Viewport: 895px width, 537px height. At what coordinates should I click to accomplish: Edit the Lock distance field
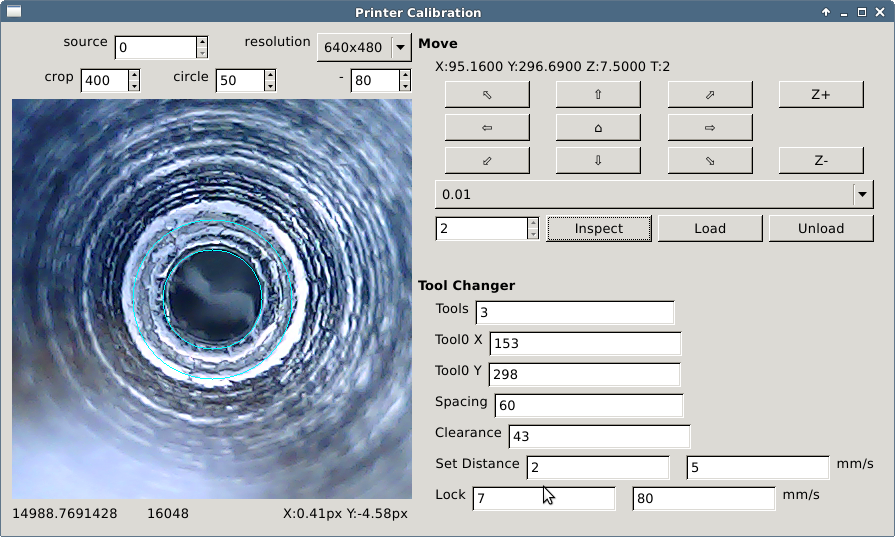pyautogui.click(x=544, y=498)
